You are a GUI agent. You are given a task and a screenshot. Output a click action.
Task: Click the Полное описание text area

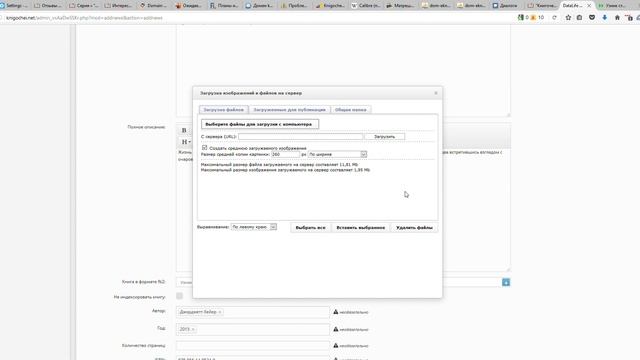(343, 210)
